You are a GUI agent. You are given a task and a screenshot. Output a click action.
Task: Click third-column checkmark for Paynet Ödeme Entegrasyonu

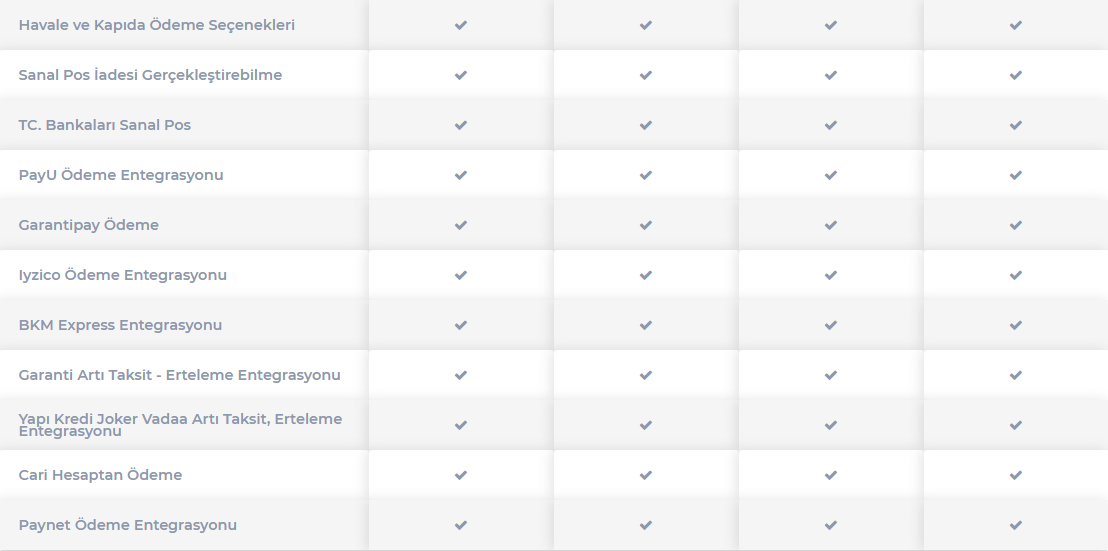click(x=831, y=525)
